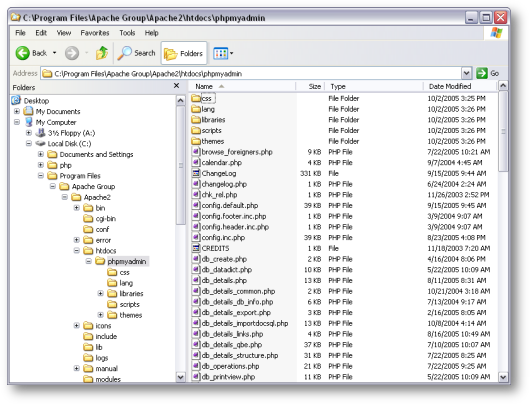Sort by Name column header
The height and width of the screenshot is (404, 530).
242,86
